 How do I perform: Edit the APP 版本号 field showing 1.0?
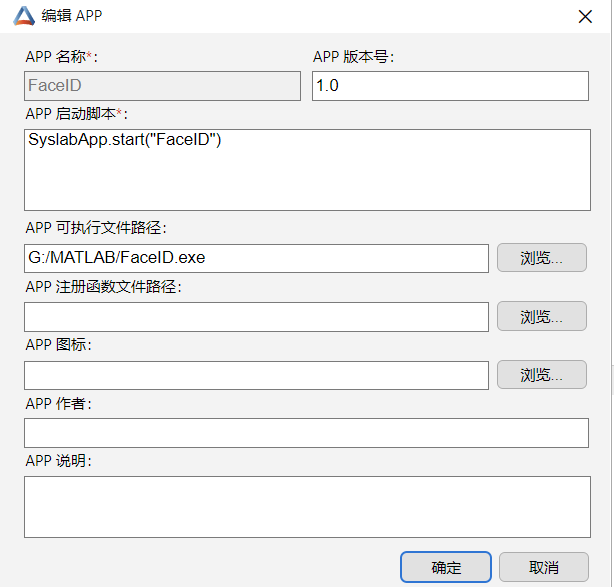tap(450, 86)
